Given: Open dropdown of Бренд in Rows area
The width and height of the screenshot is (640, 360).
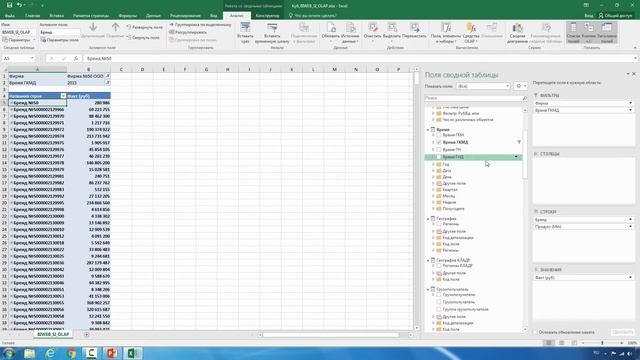Looking at the screenshot, I should click(x=630, y=220).
